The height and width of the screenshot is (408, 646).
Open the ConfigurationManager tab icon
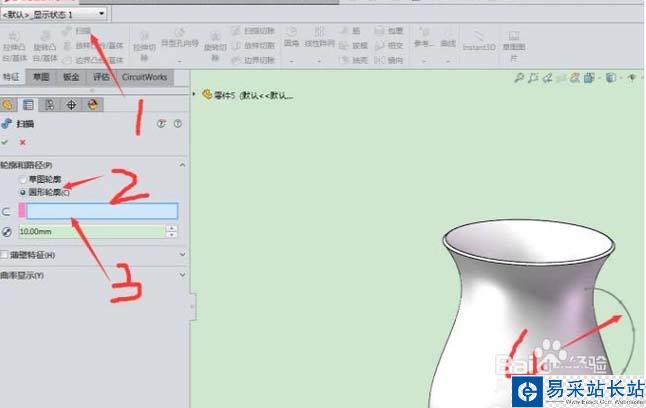click(x=49, y=105)
